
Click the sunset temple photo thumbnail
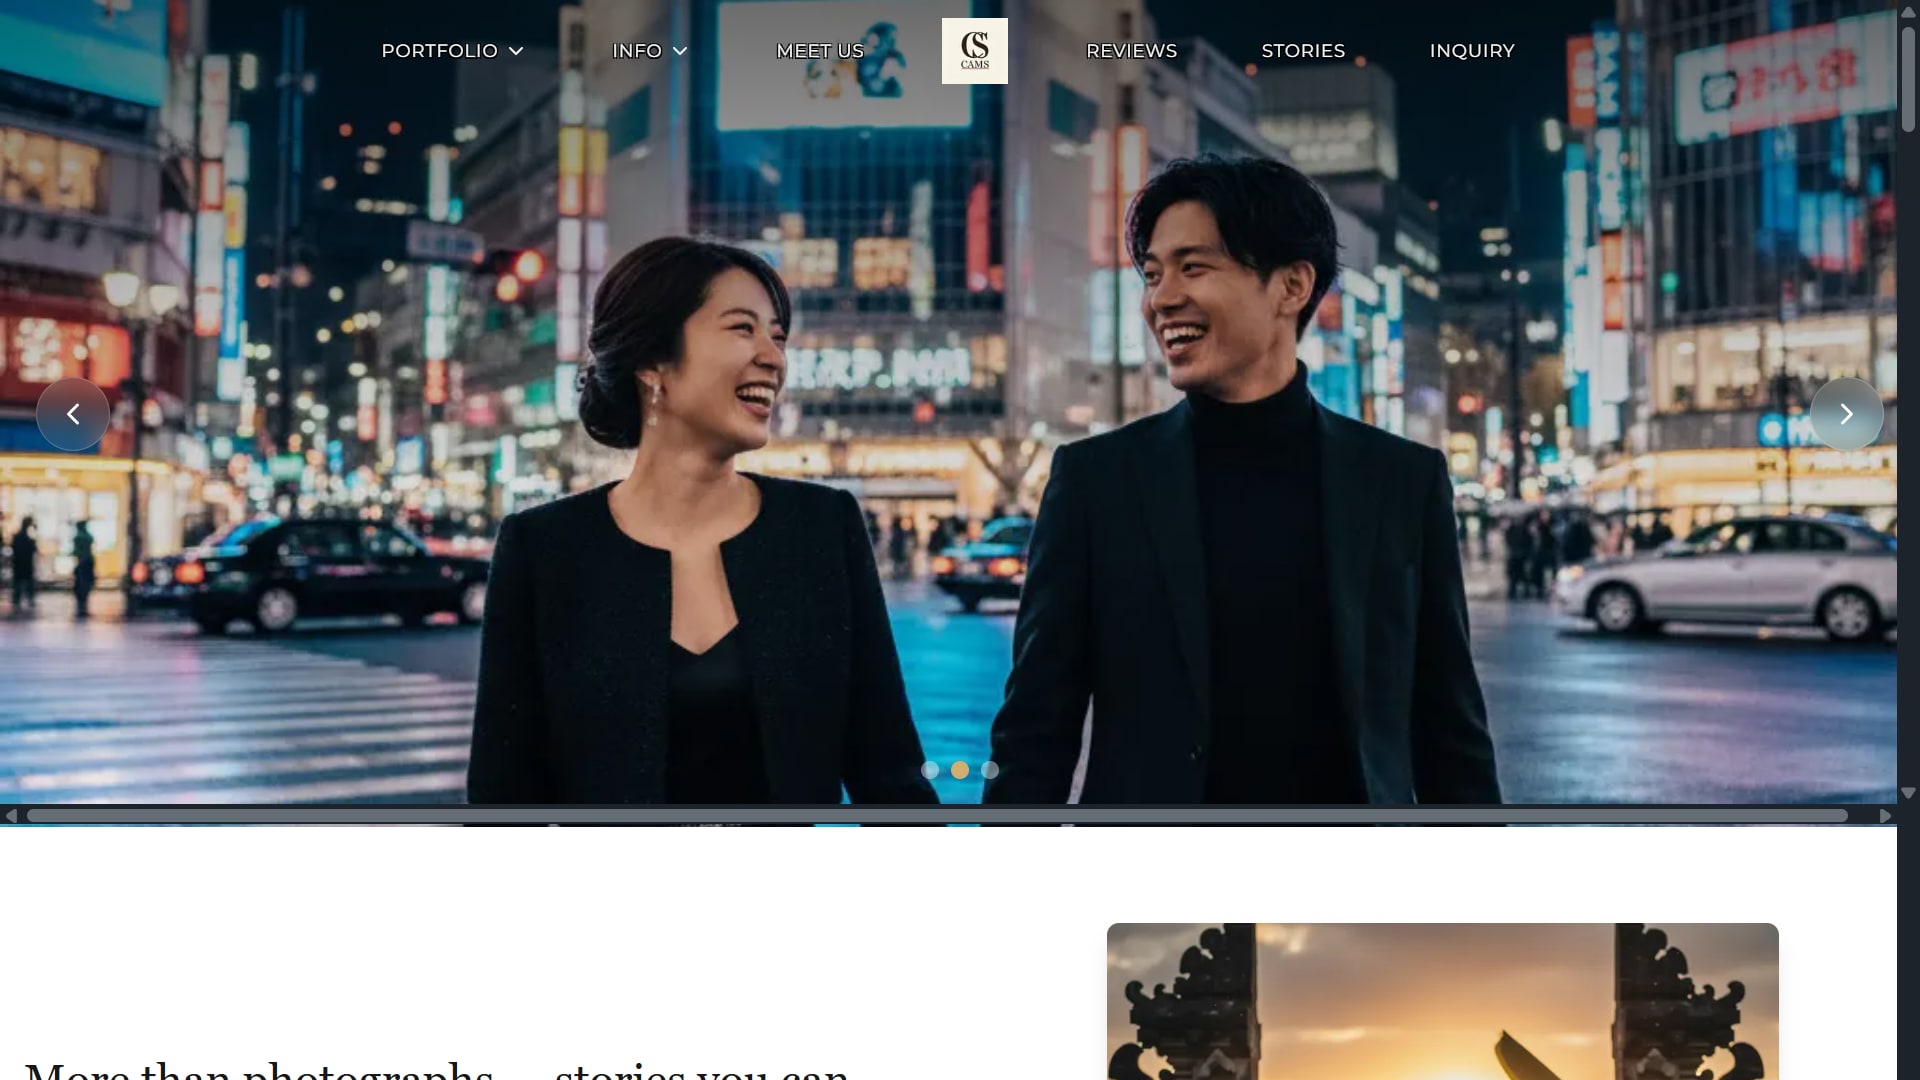click(x=1442, y=1000)
